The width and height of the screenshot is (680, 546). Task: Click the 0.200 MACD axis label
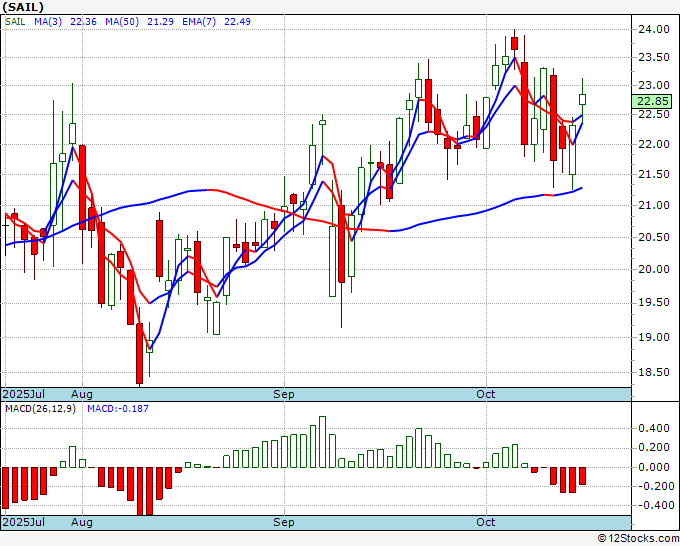point(654,448)
